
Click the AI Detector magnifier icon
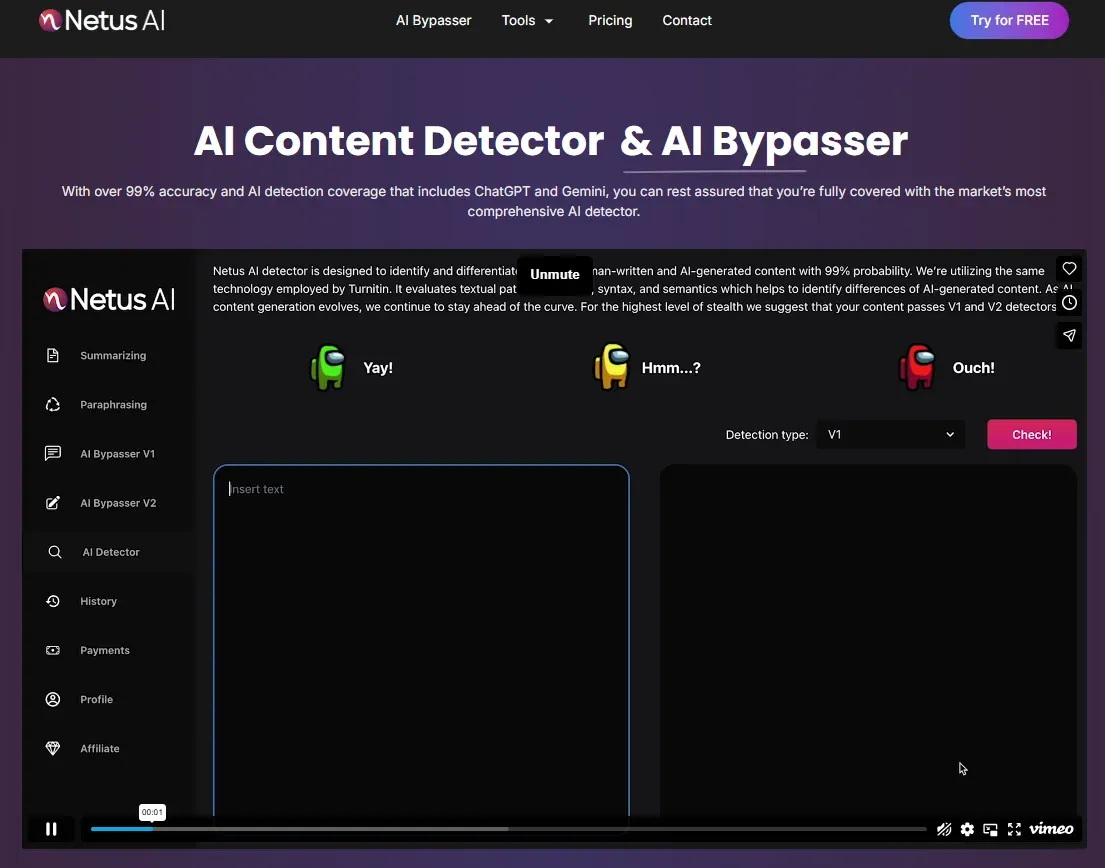pos(54,552)
